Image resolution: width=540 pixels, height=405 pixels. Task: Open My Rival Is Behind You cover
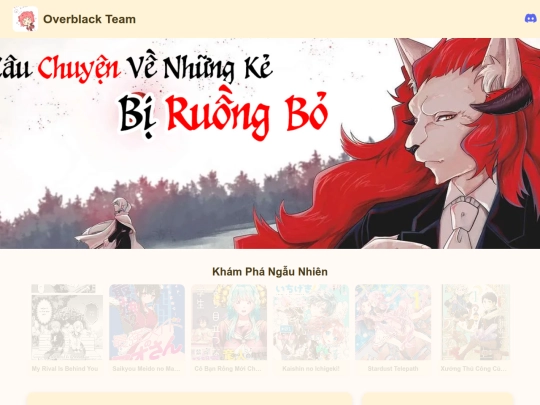pyautogui.click(x=65, y=322)
